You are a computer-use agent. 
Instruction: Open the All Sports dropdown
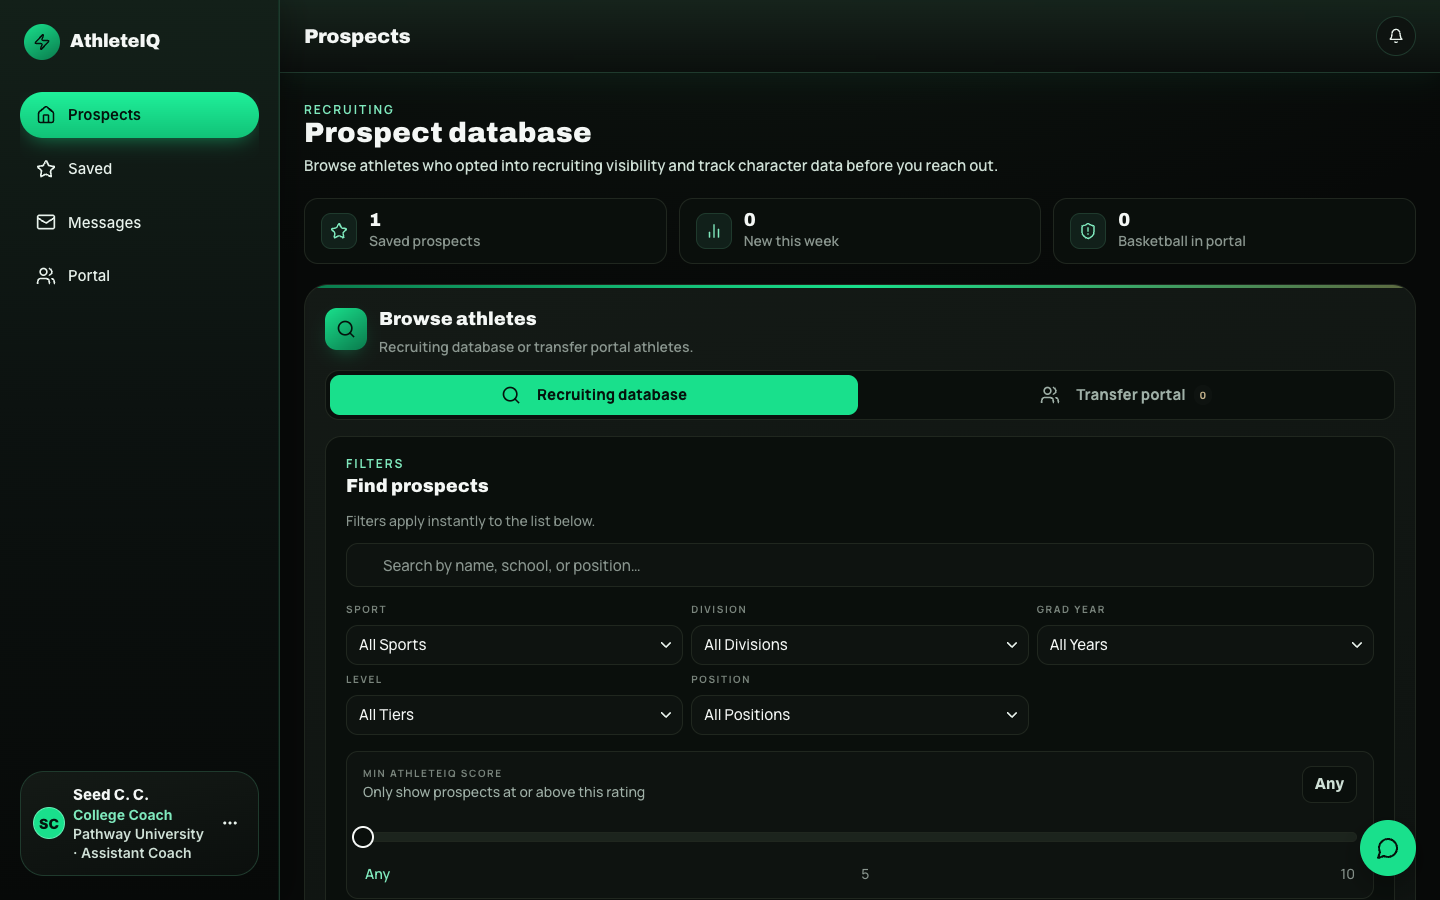pos(514,645)
